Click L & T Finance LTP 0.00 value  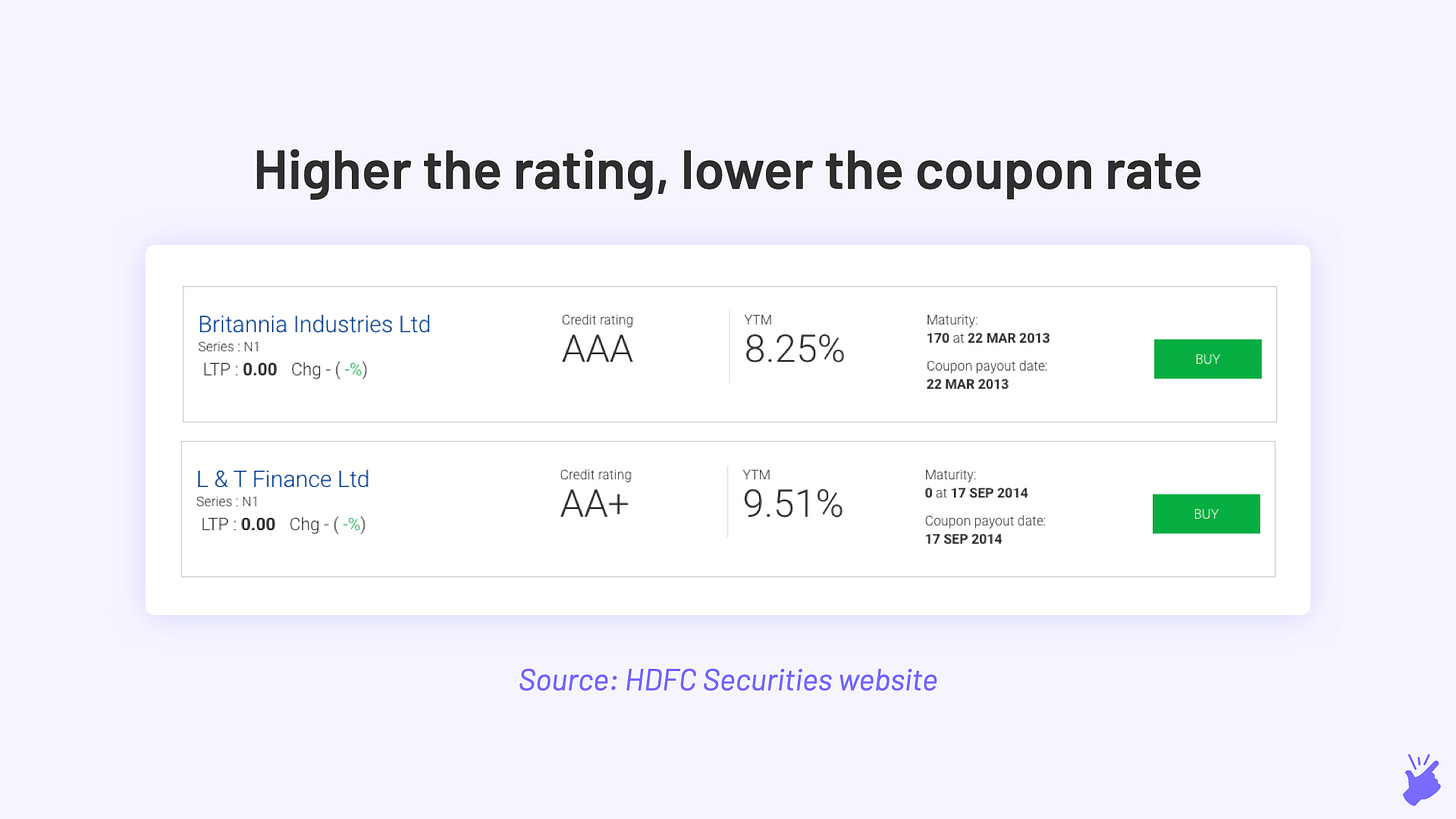(x=258, y=525)
